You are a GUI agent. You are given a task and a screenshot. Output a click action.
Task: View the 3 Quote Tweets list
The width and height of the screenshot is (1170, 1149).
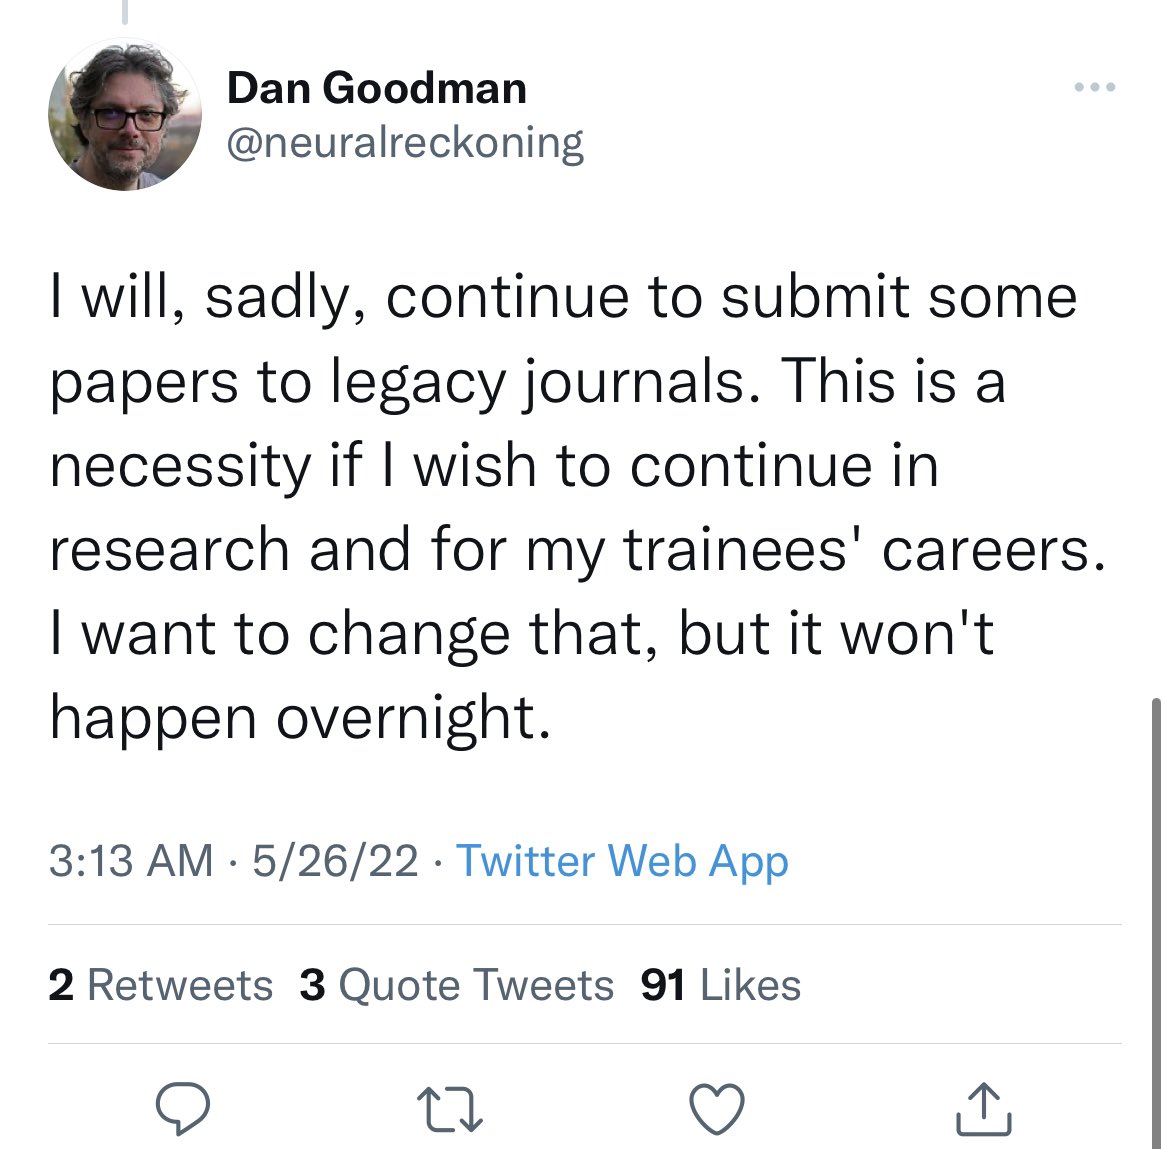click(x=456, y=985)
